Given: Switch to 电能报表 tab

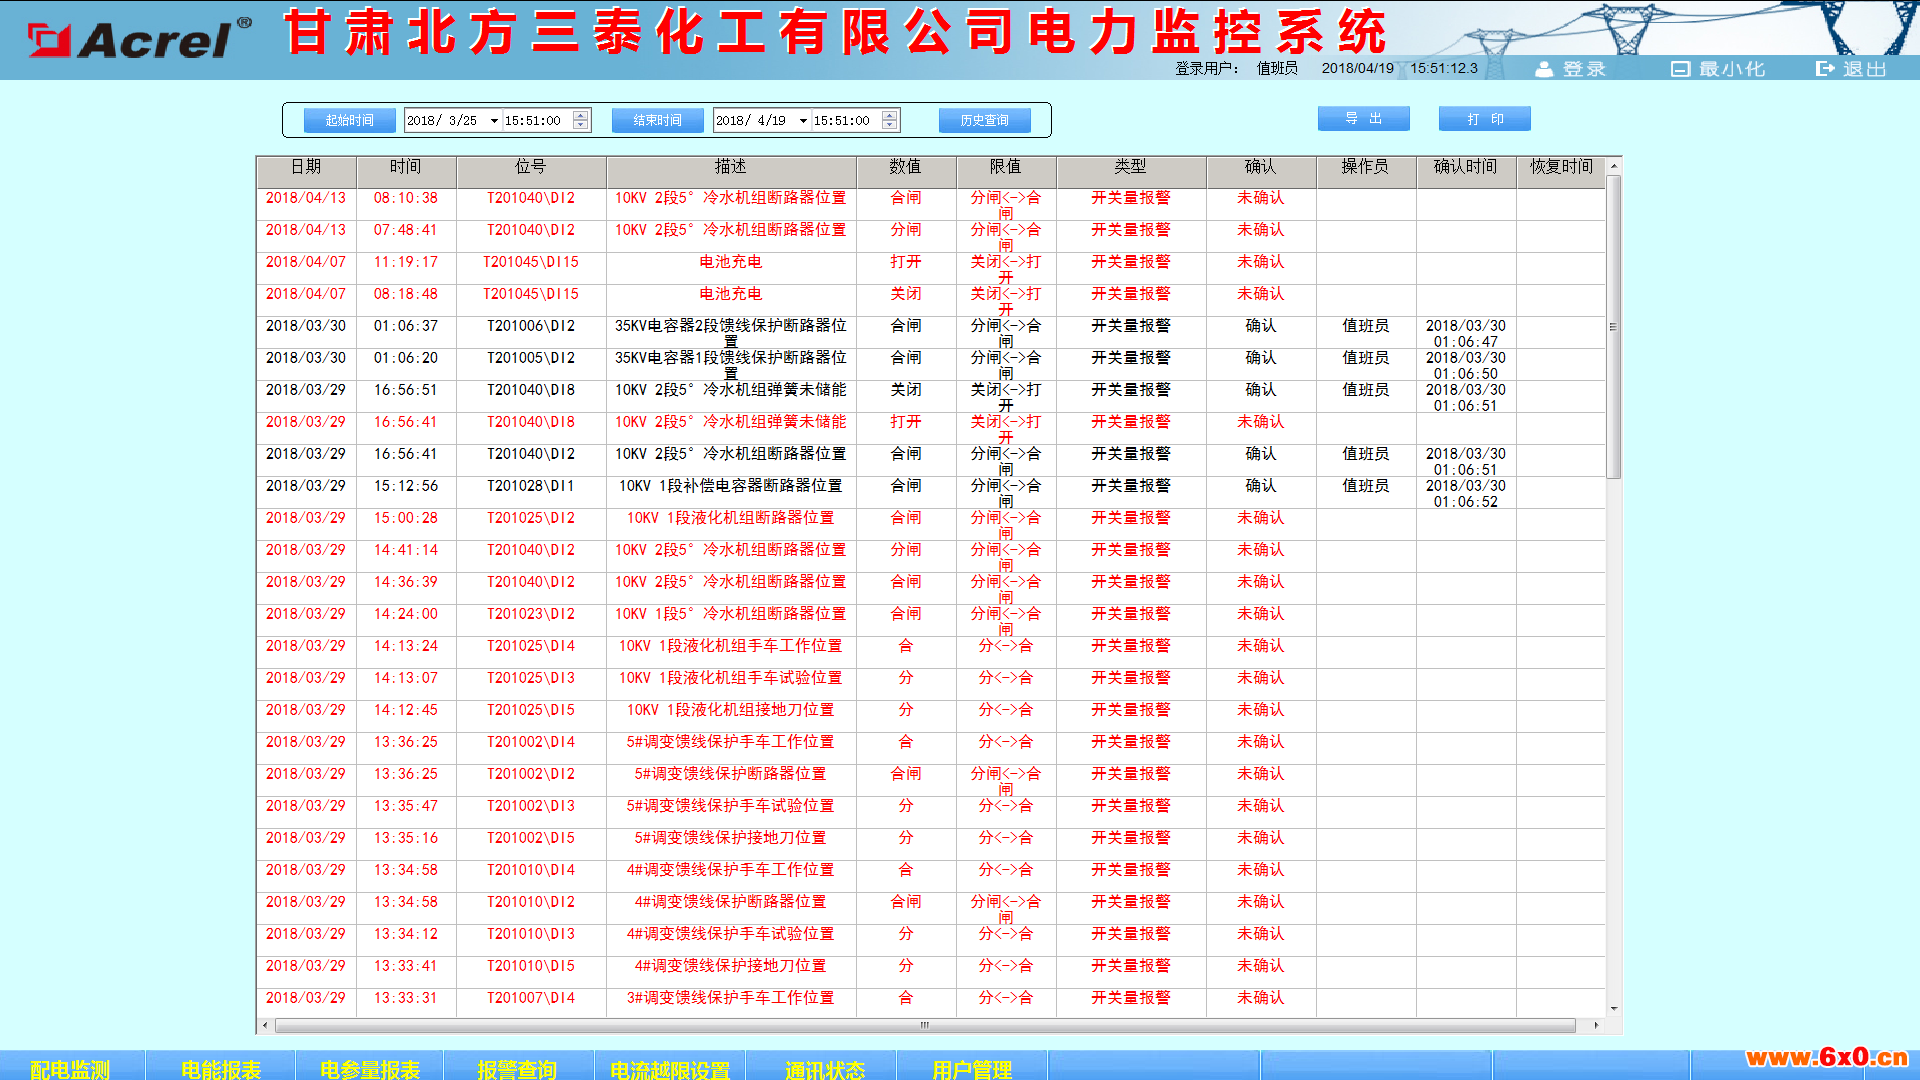Looking at the screenshot, I should (x=221, y=1068).
